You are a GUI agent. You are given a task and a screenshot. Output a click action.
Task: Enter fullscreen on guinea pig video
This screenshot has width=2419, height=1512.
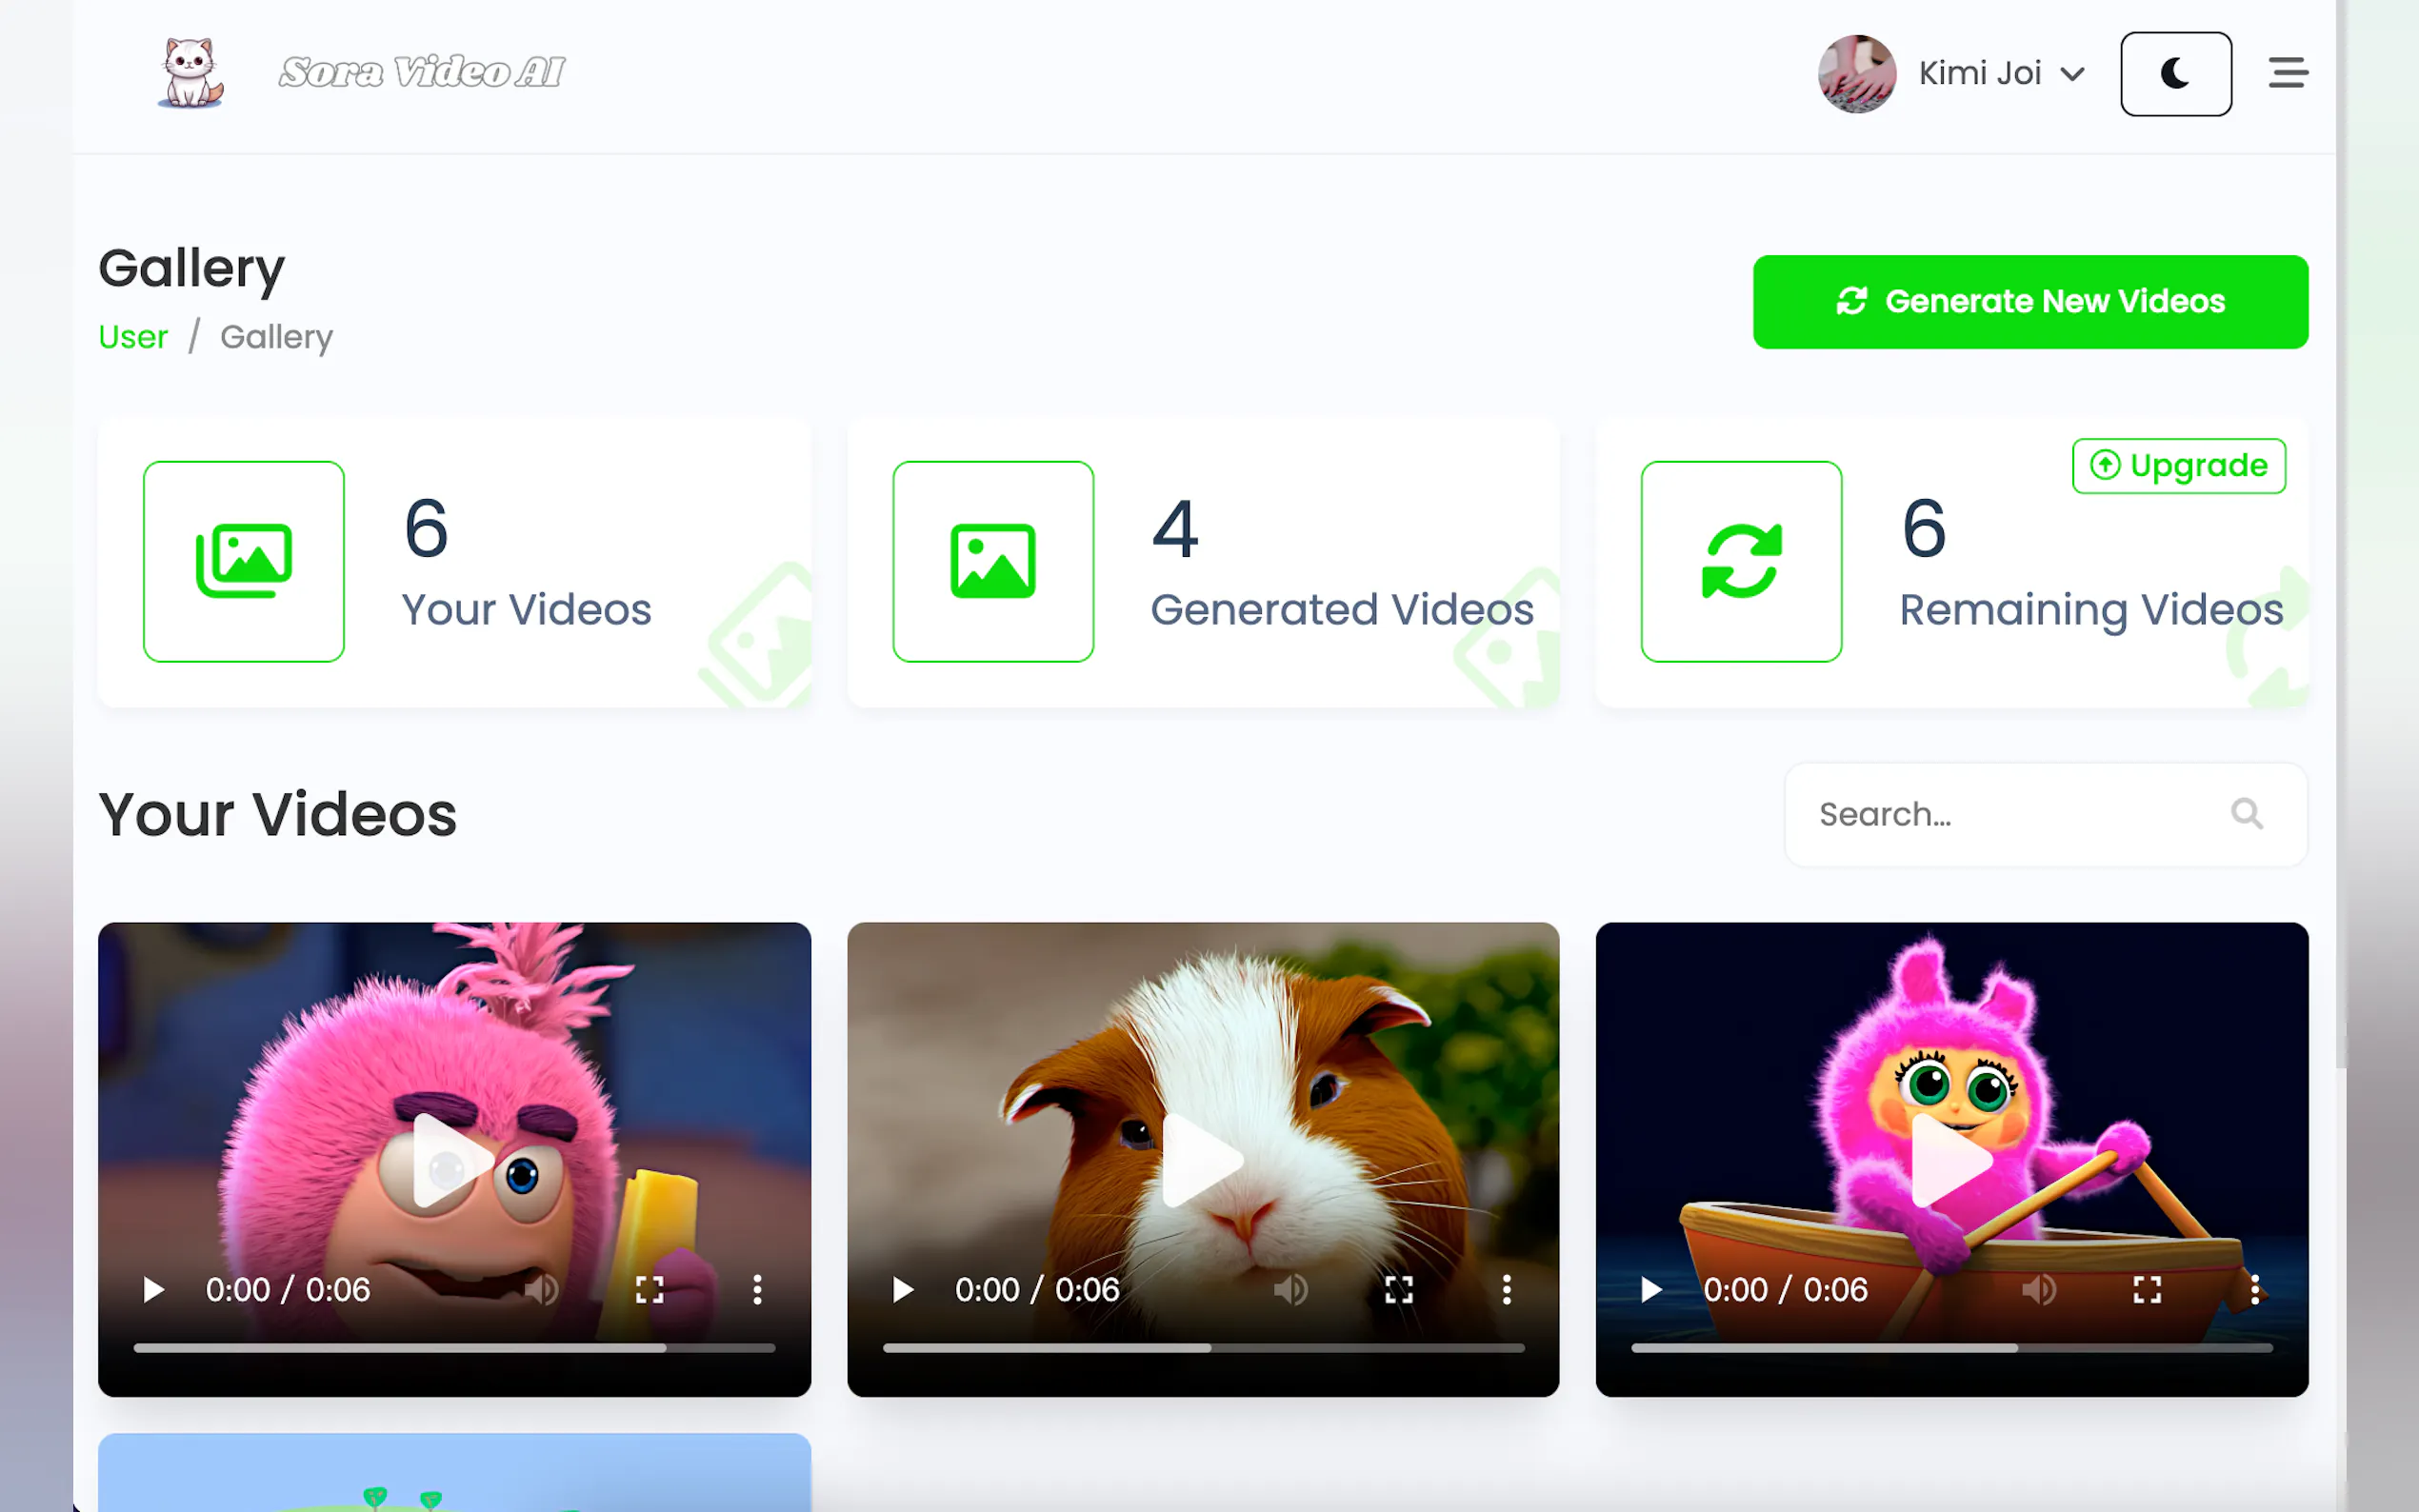pos(1398,1290)
